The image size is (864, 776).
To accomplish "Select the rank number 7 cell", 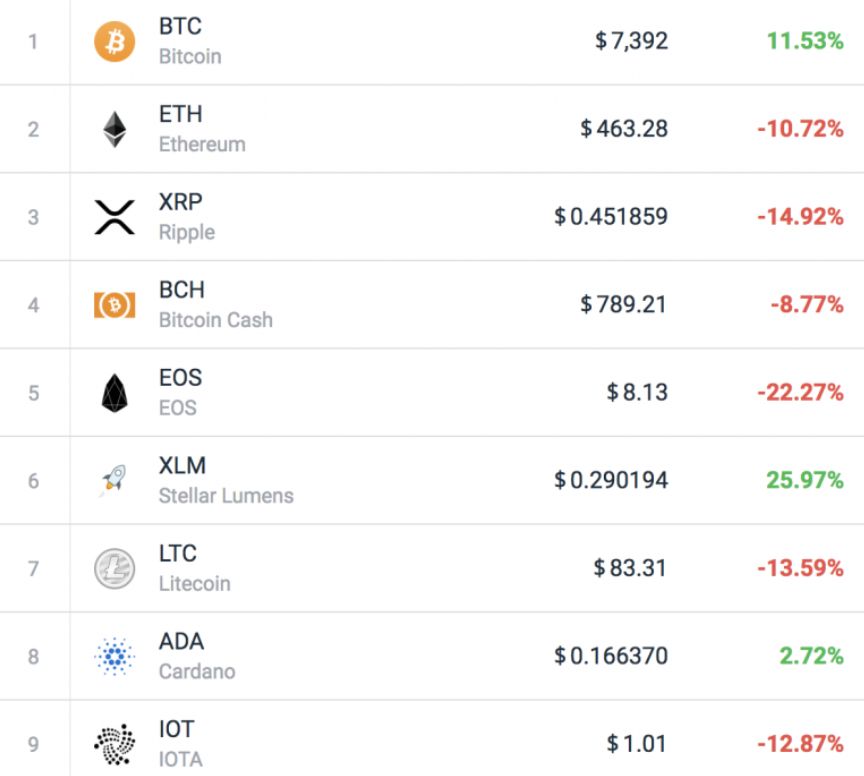I will tap(34, 569).
